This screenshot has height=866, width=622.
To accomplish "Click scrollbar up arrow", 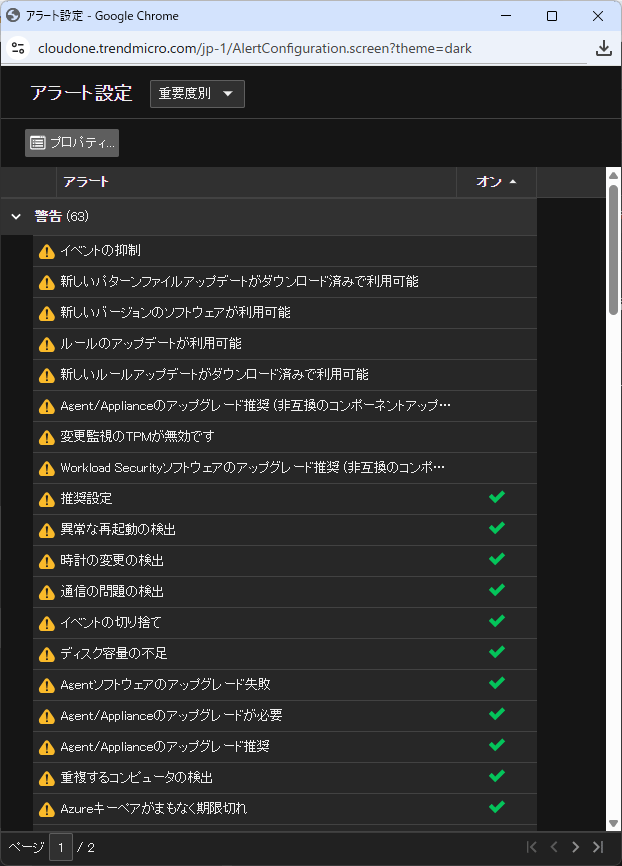I will click(x=613, y=176).
